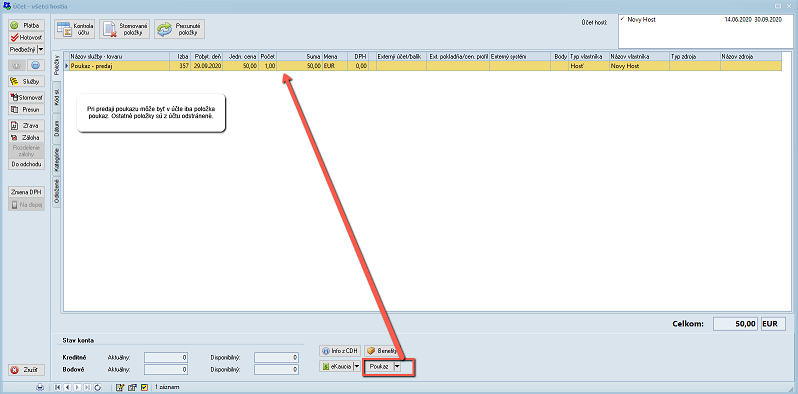798x394 pixels.
Task: Click Bodové Aktuálny value field
Action: tap(166, 370)
